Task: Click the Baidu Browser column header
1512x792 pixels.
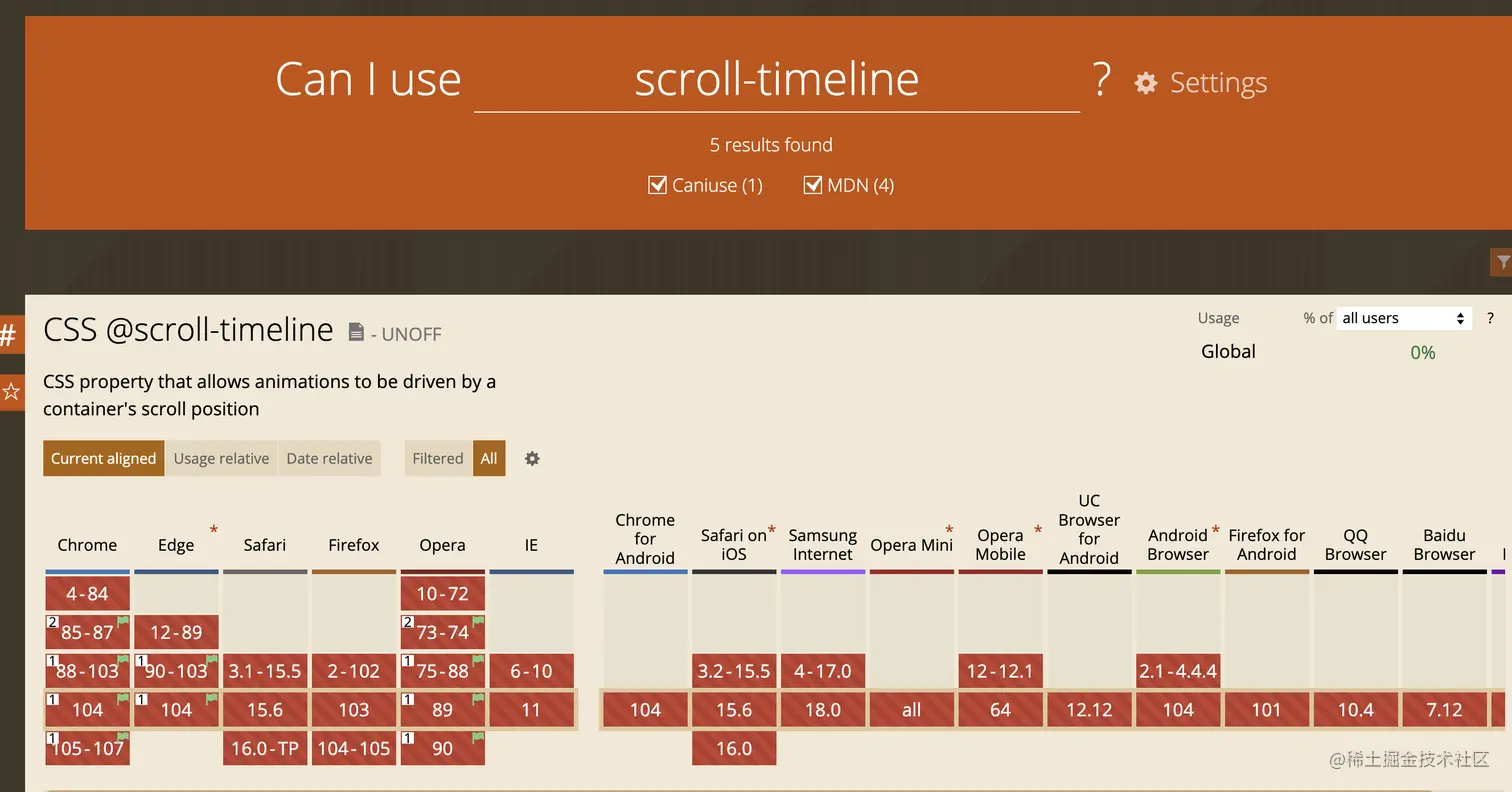Action: click(x=1445, y=545)
